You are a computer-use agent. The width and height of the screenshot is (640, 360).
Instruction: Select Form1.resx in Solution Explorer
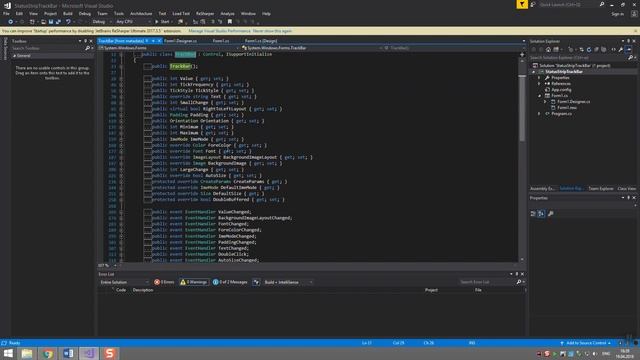(x=567, y=108)
